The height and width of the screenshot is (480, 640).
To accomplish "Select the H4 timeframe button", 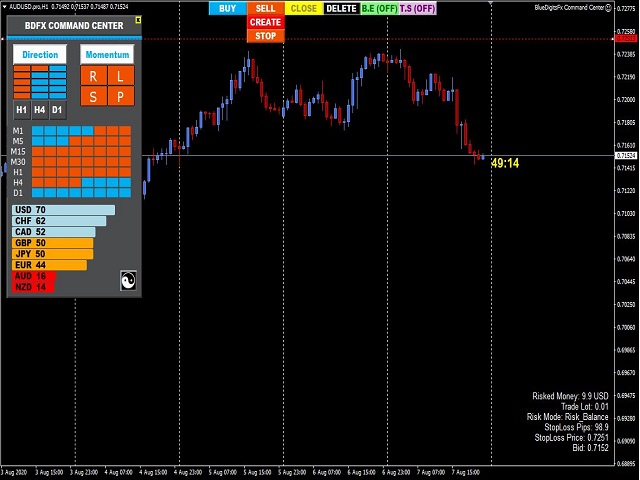I will pyautogui.click(x=40, y=110).
